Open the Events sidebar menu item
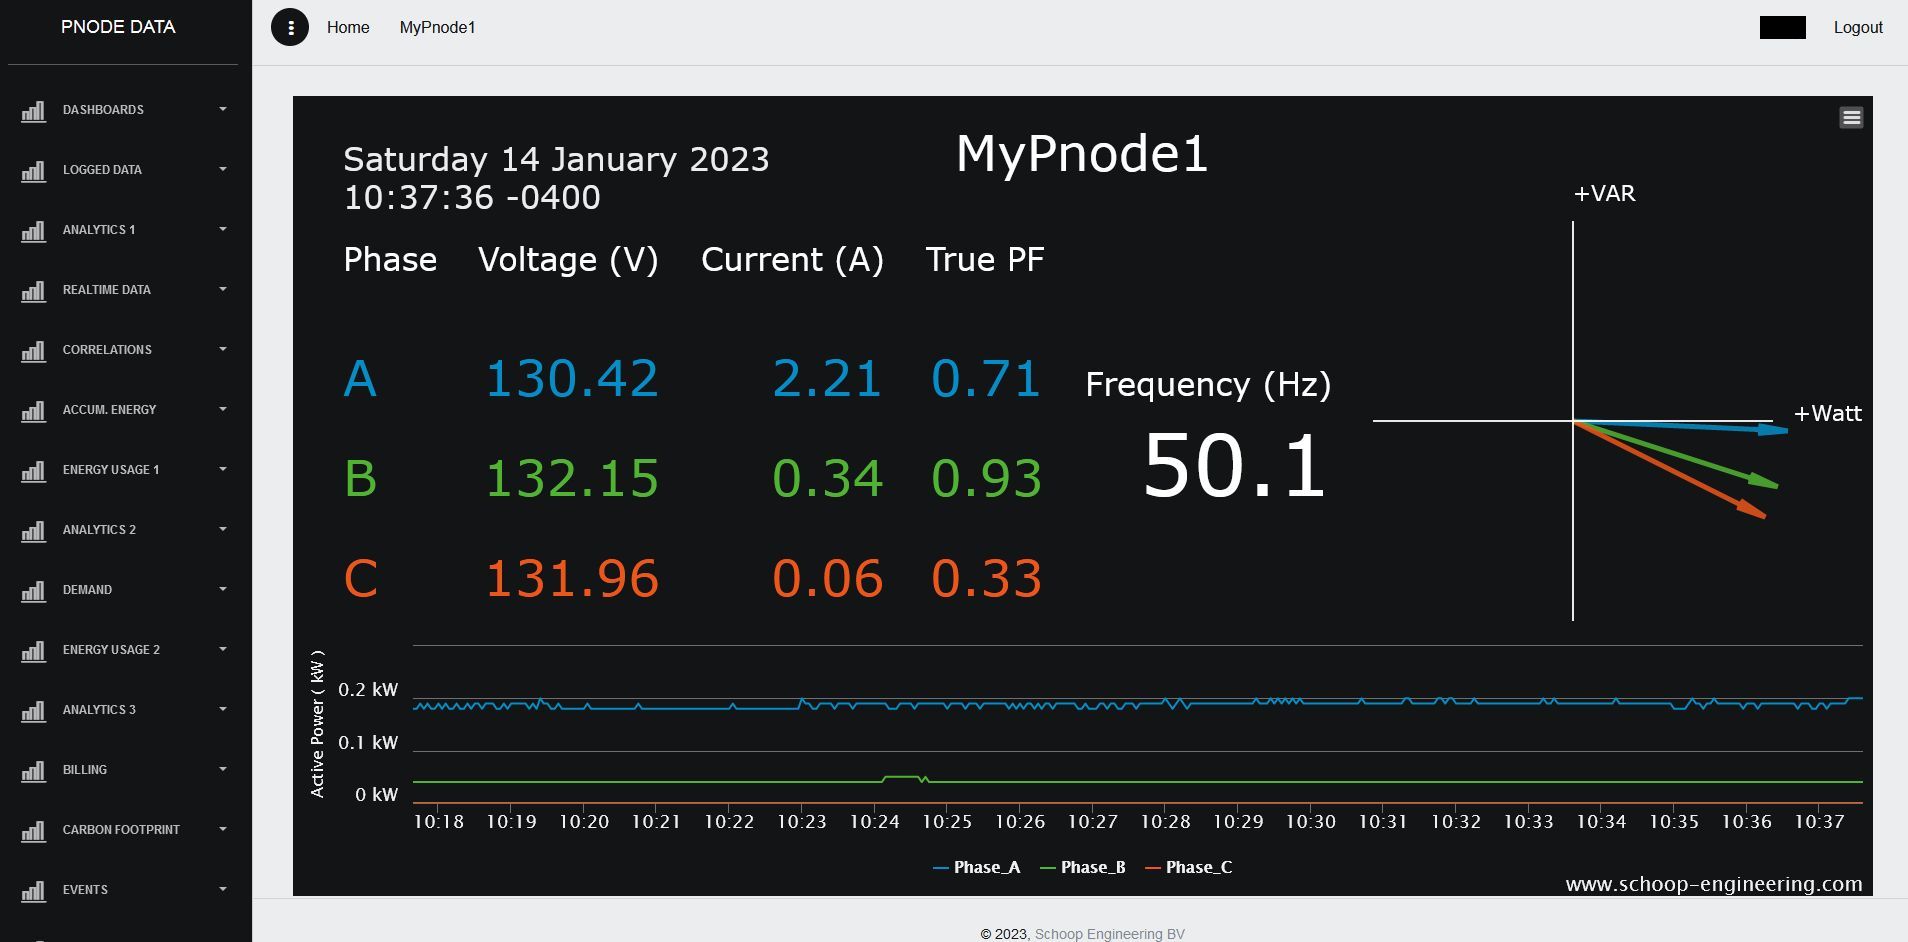The height and width of the screenshot is (942, 1908). tap(85, 890)
